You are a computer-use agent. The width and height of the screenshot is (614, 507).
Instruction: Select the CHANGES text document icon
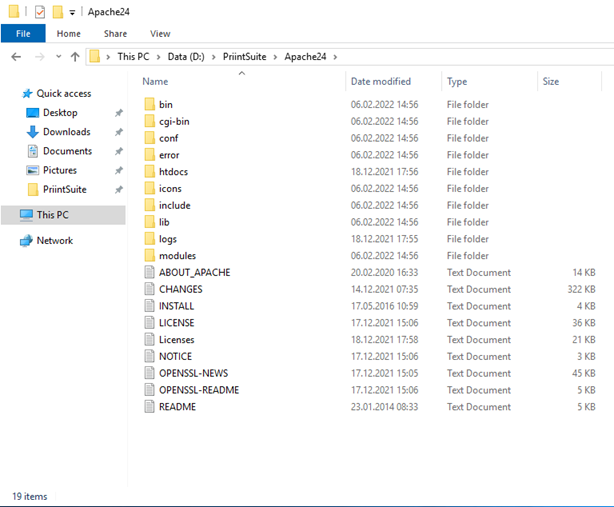(x=150, y=289)
